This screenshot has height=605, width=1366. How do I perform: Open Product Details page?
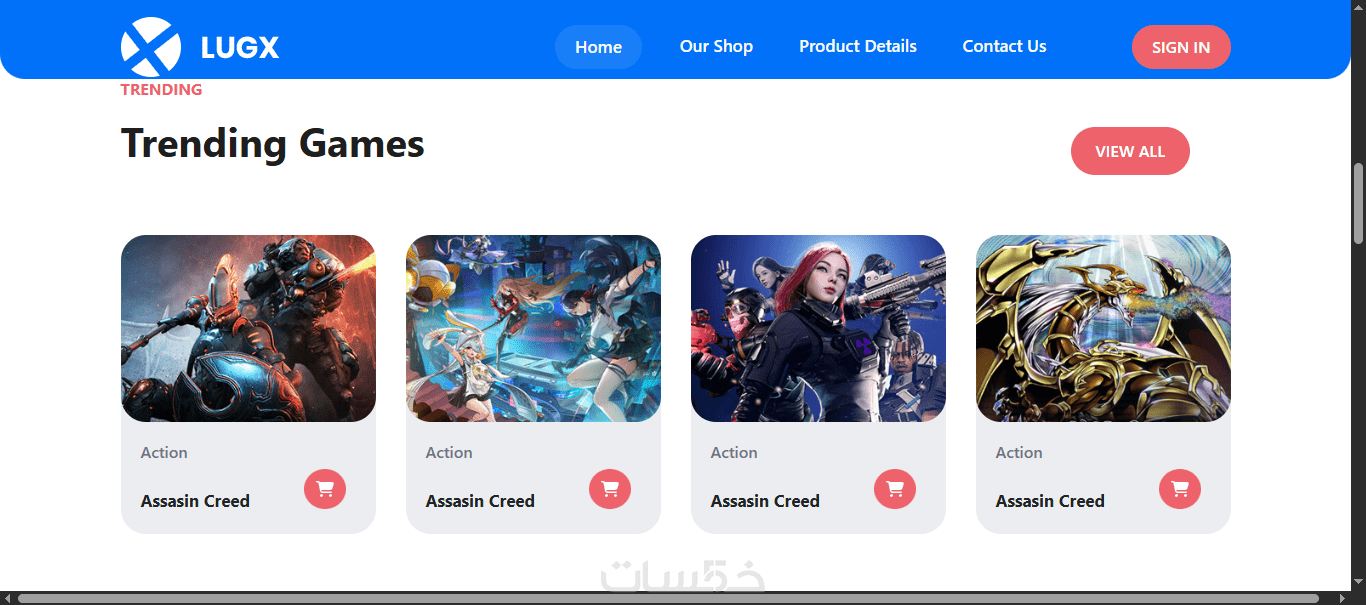pos(858,46)
